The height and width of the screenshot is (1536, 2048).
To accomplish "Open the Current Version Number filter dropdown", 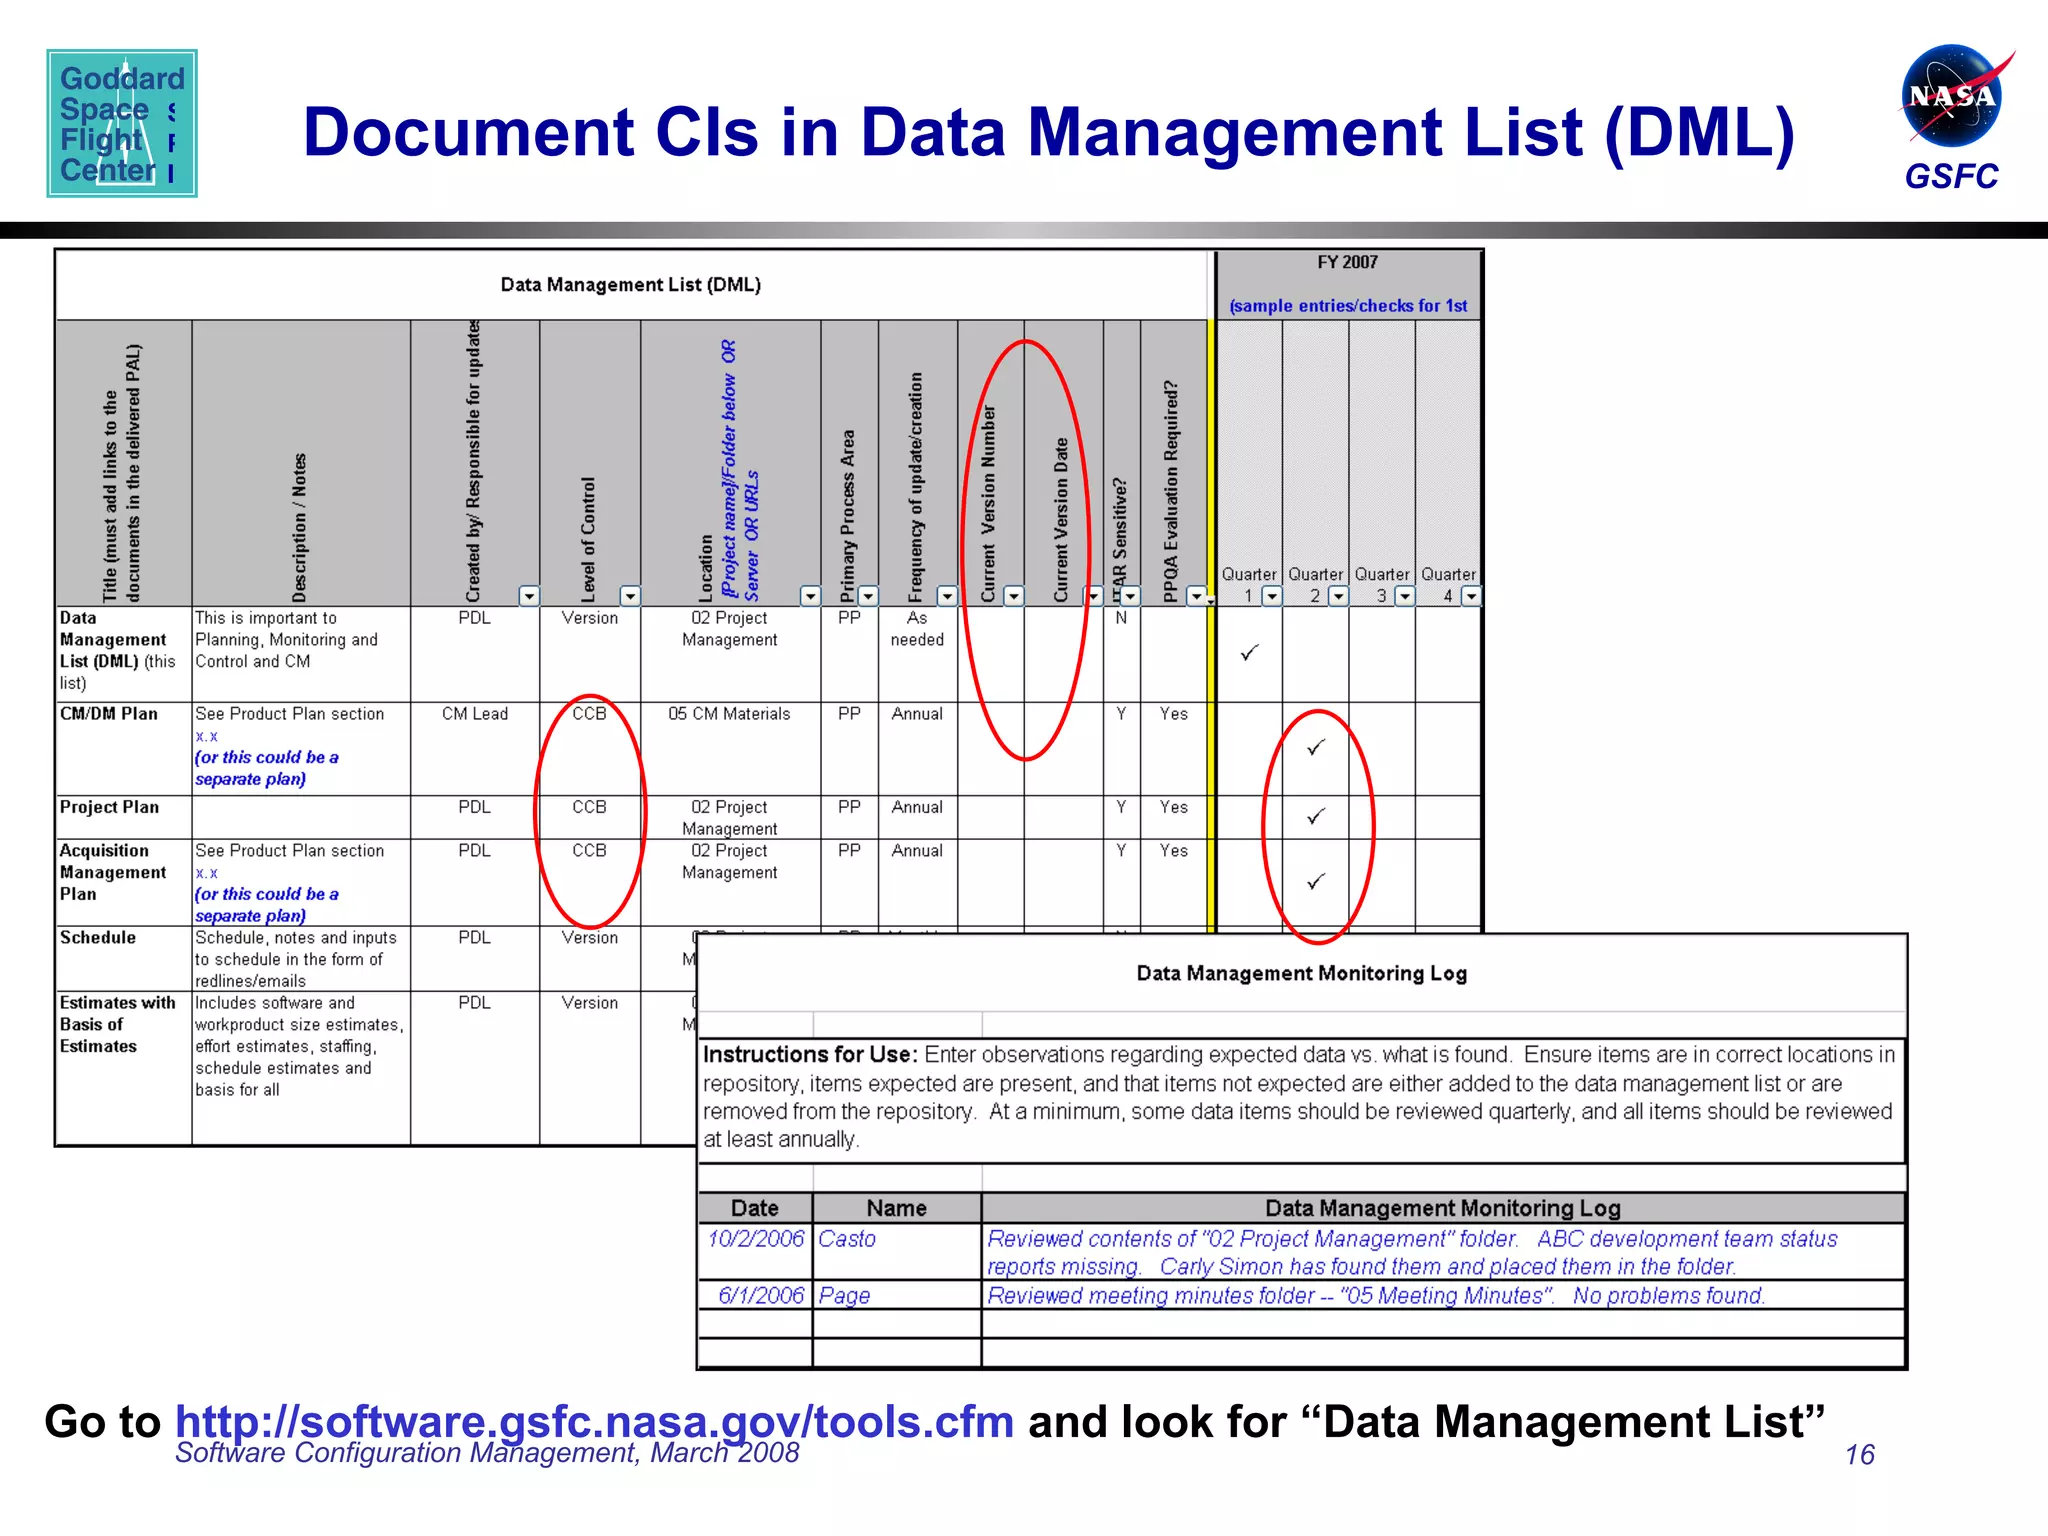I will (1013, 596).
